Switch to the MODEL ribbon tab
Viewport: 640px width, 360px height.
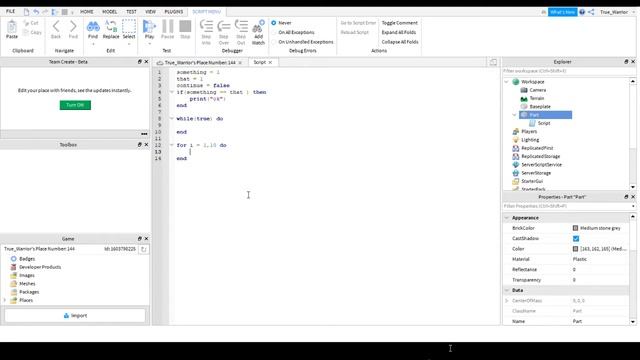pyautogui.click(x=109, y=12)
